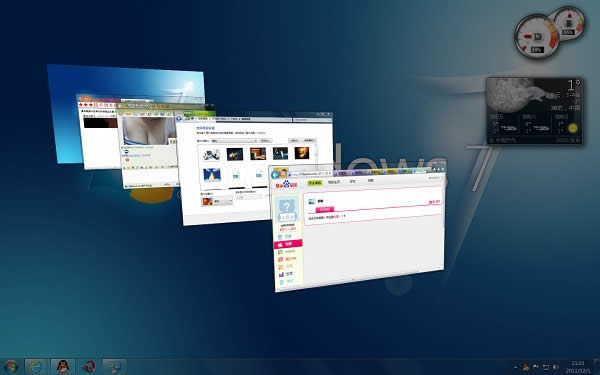Open the taskbar clock and date
The width and height of the screenshot is (600, 375).
[578, 367]
